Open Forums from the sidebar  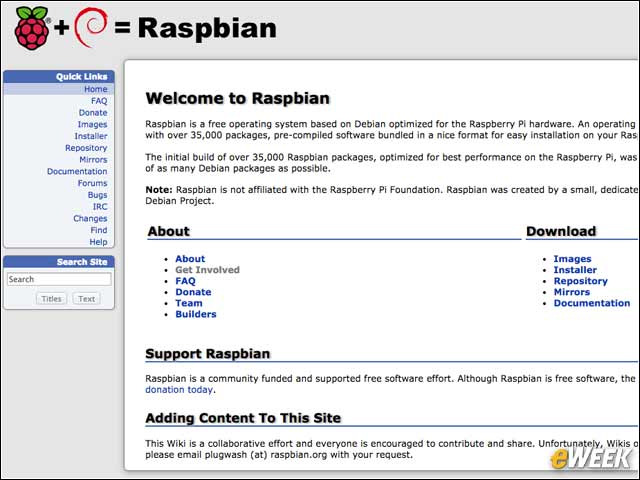(x=92, y=183)
